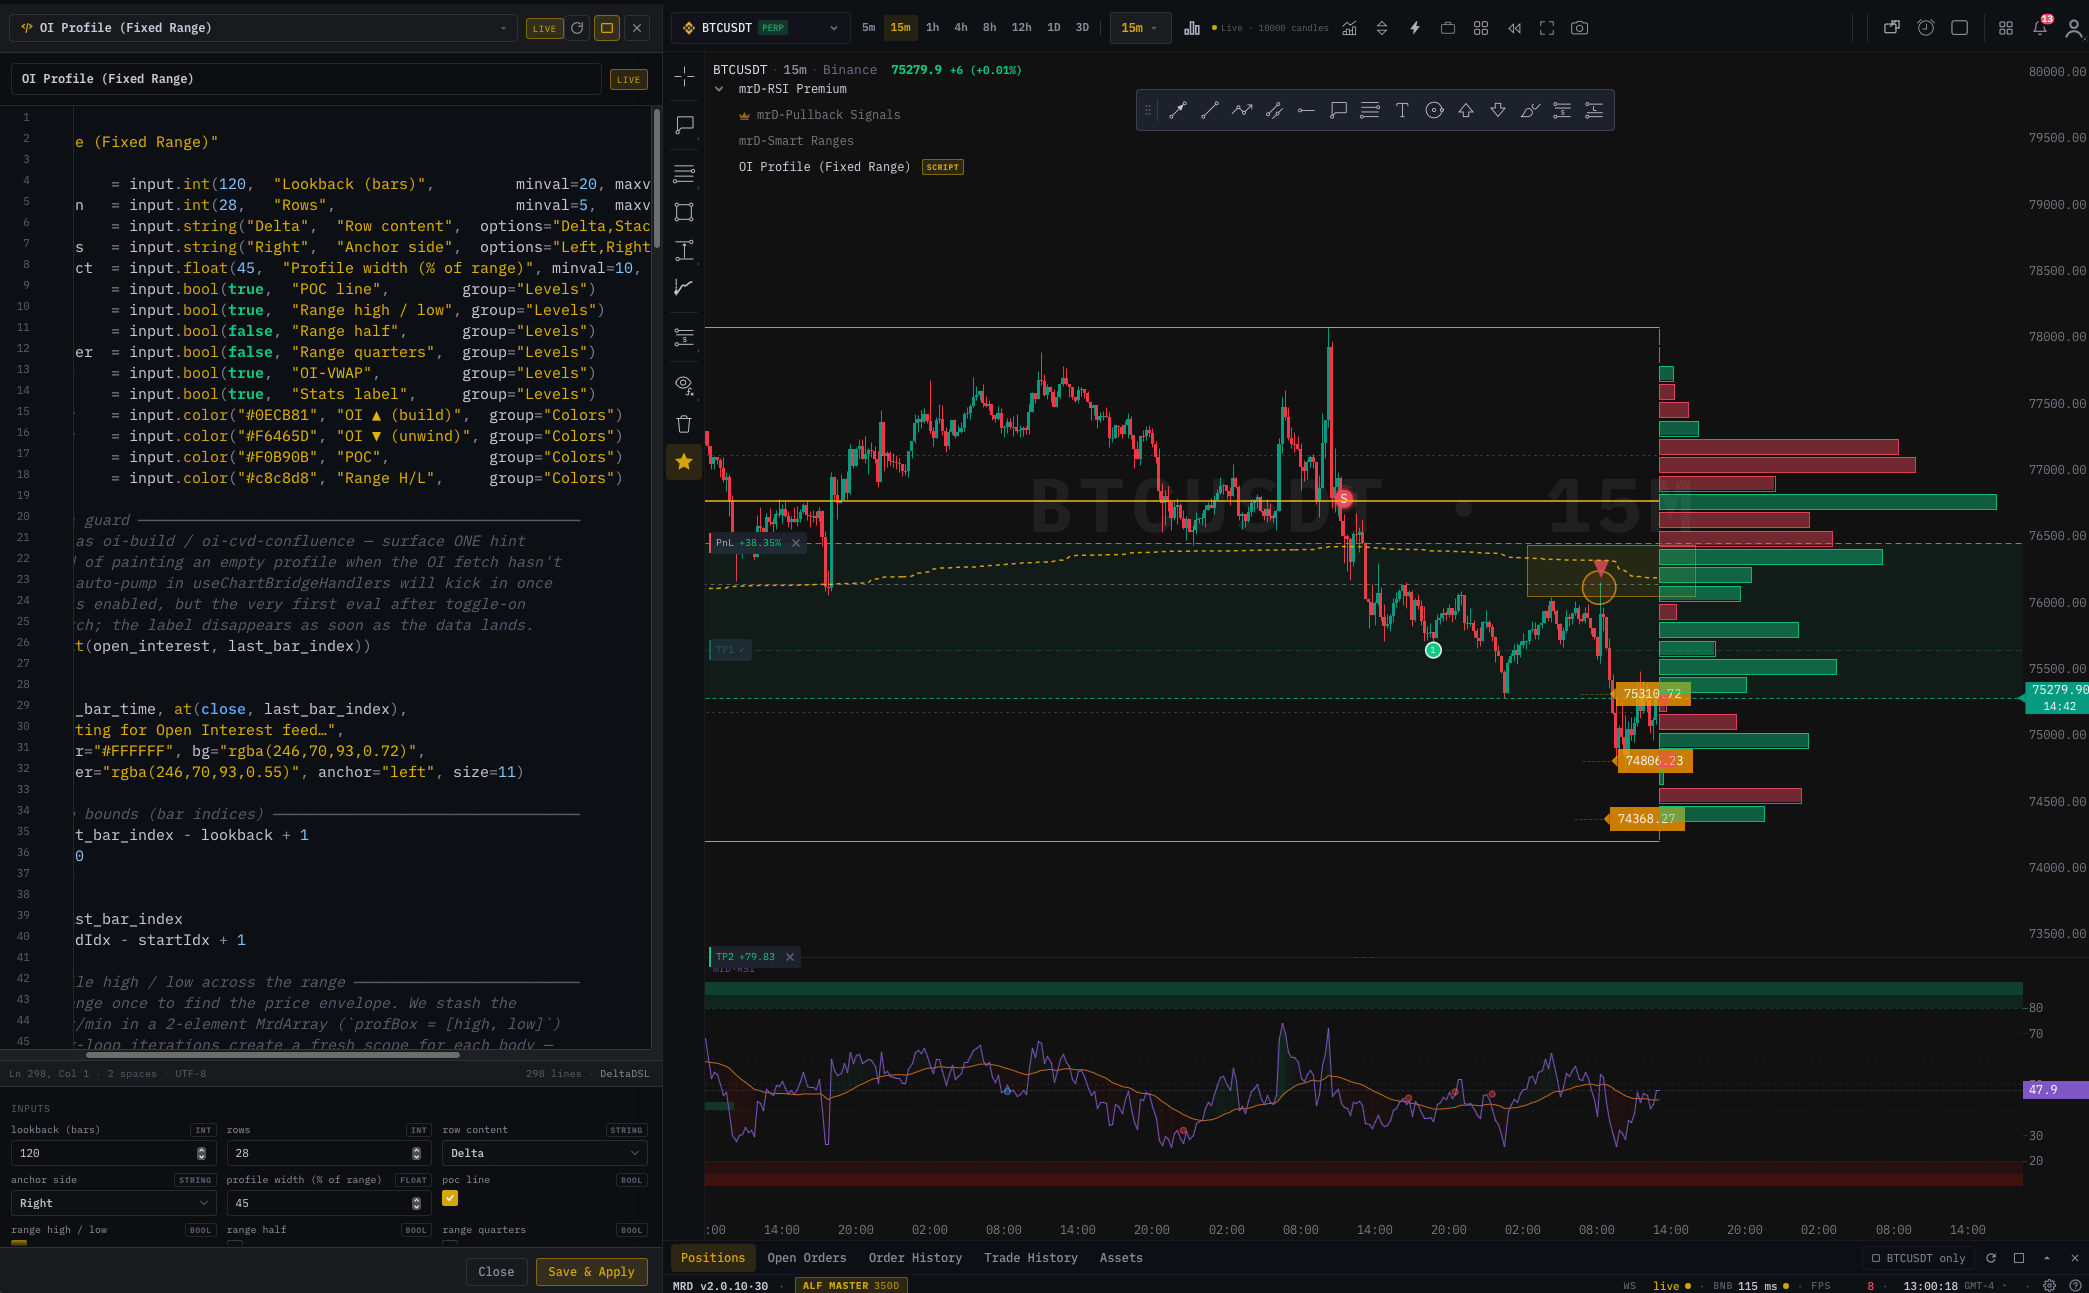
Task: Select the Text tool in drawing toolbar
Action: (x=1402, y=111)
